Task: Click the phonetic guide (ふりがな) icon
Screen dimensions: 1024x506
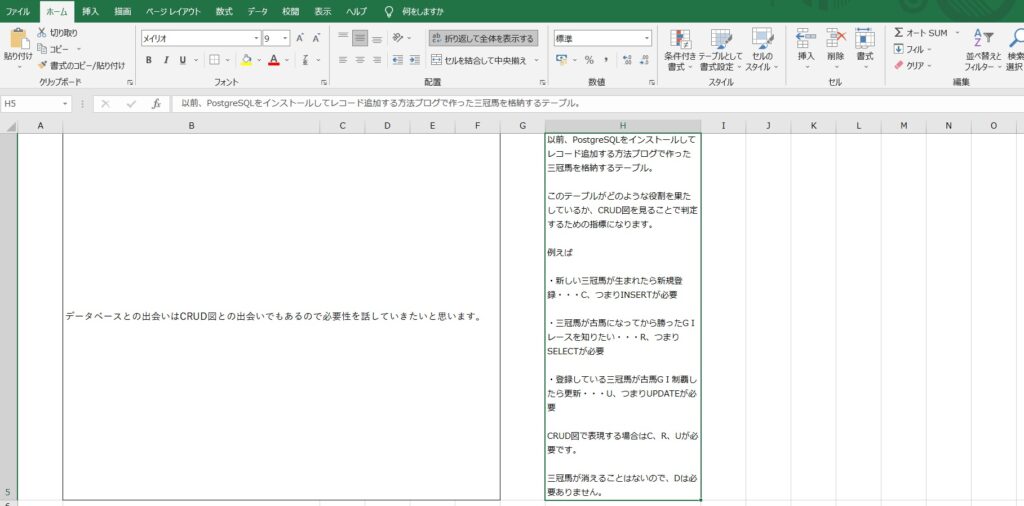Action: pos(305,60)
